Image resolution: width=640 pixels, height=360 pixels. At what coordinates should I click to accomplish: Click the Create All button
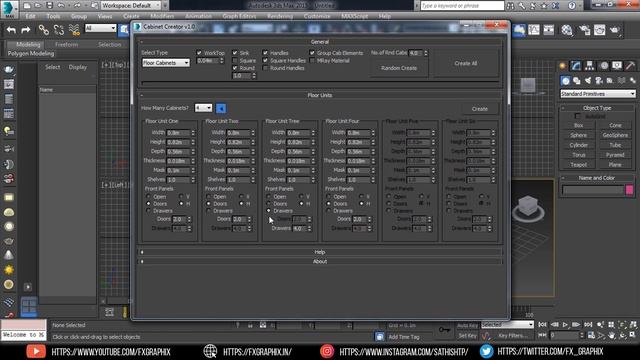(466, 63)
